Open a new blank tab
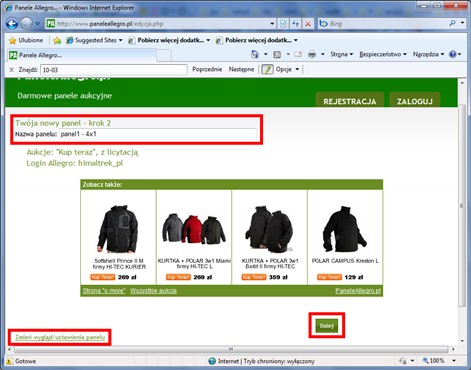This screenshot has width=471, height=370. click(x=164, y=55)
